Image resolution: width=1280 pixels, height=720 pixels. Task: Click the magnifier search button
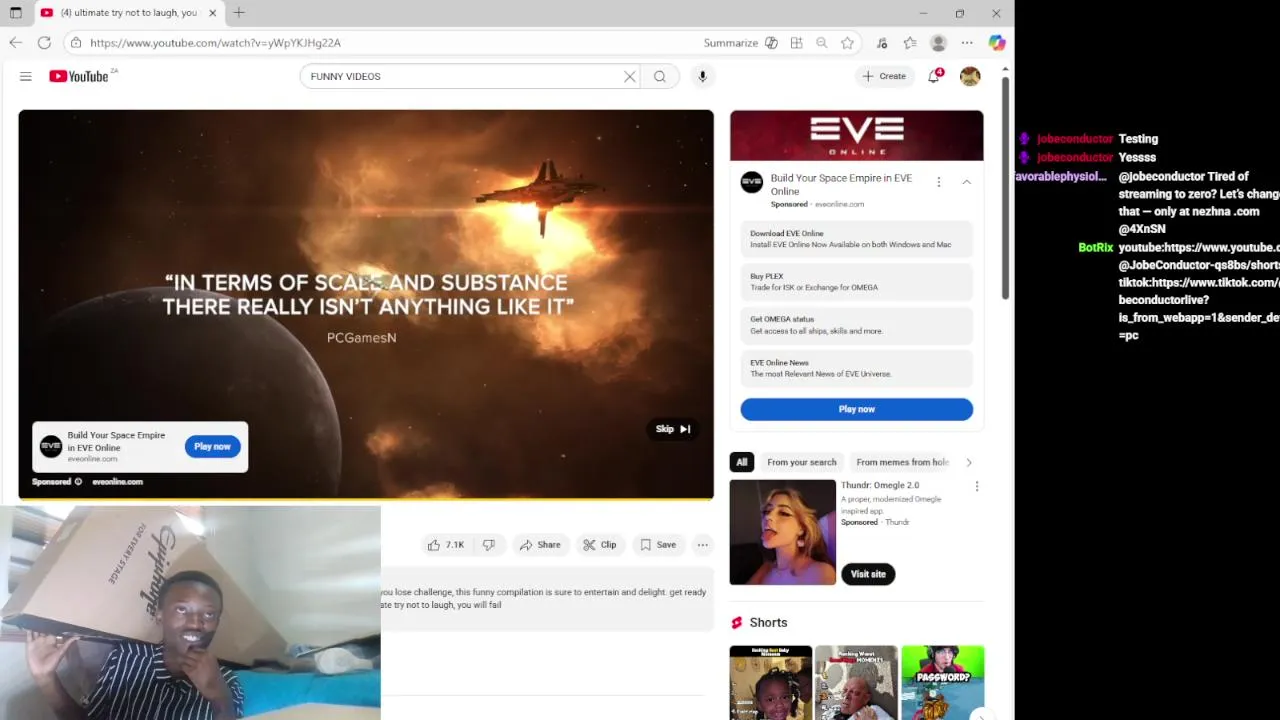tap(660, 76)
